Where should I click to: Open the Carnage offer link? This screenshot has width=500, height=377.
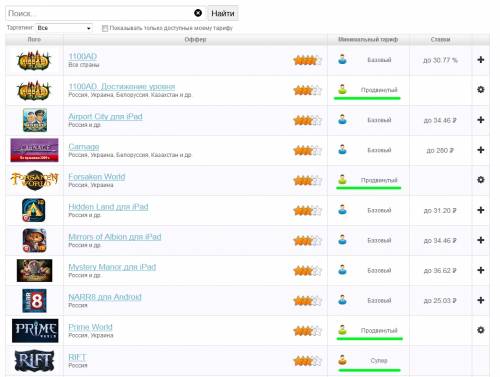[x=84, y=146]
